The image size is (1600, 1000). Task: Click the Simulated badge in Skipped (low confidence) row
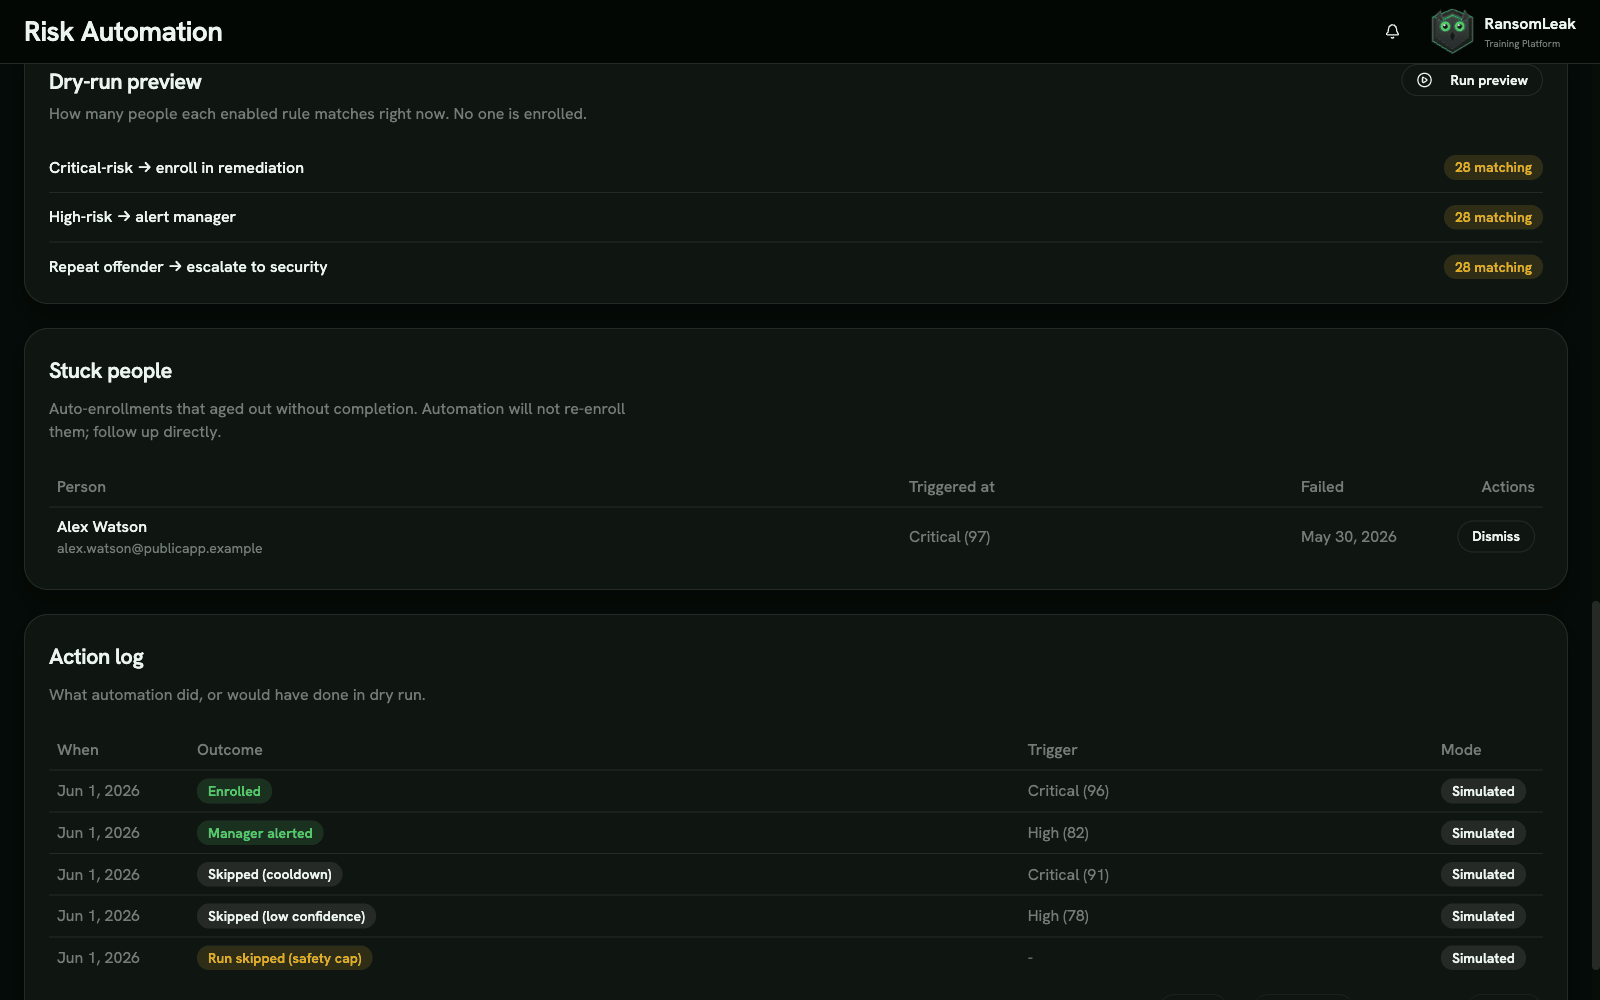click(x=1483, y=916)
